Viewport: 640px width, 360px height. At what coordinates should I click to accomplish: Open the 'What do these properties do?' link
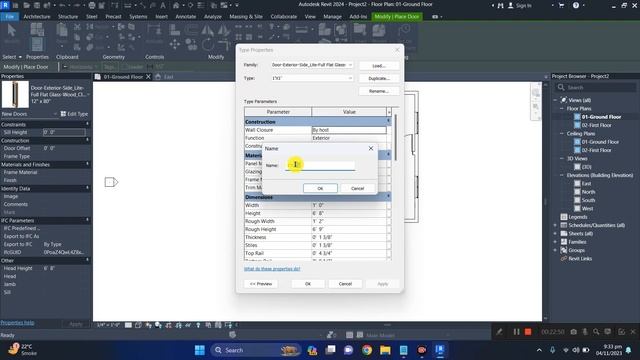(x=272, y=269)
